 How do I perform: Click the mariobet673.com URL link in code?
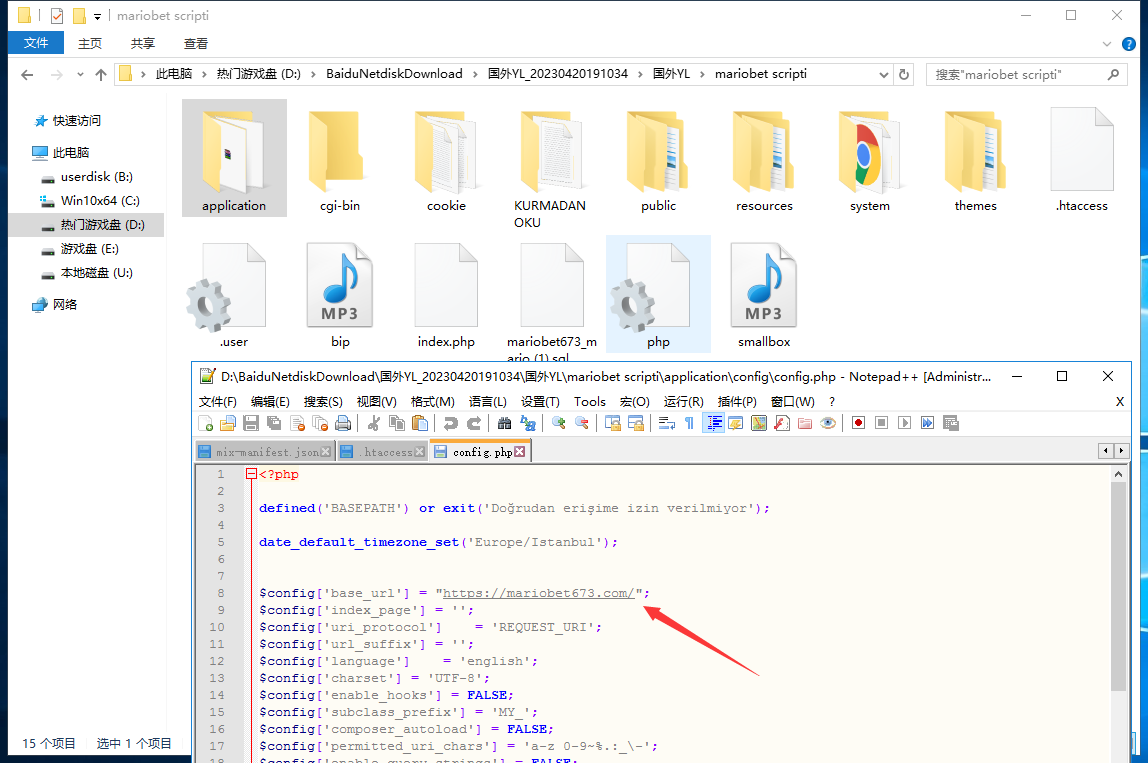tap(539, 593)
